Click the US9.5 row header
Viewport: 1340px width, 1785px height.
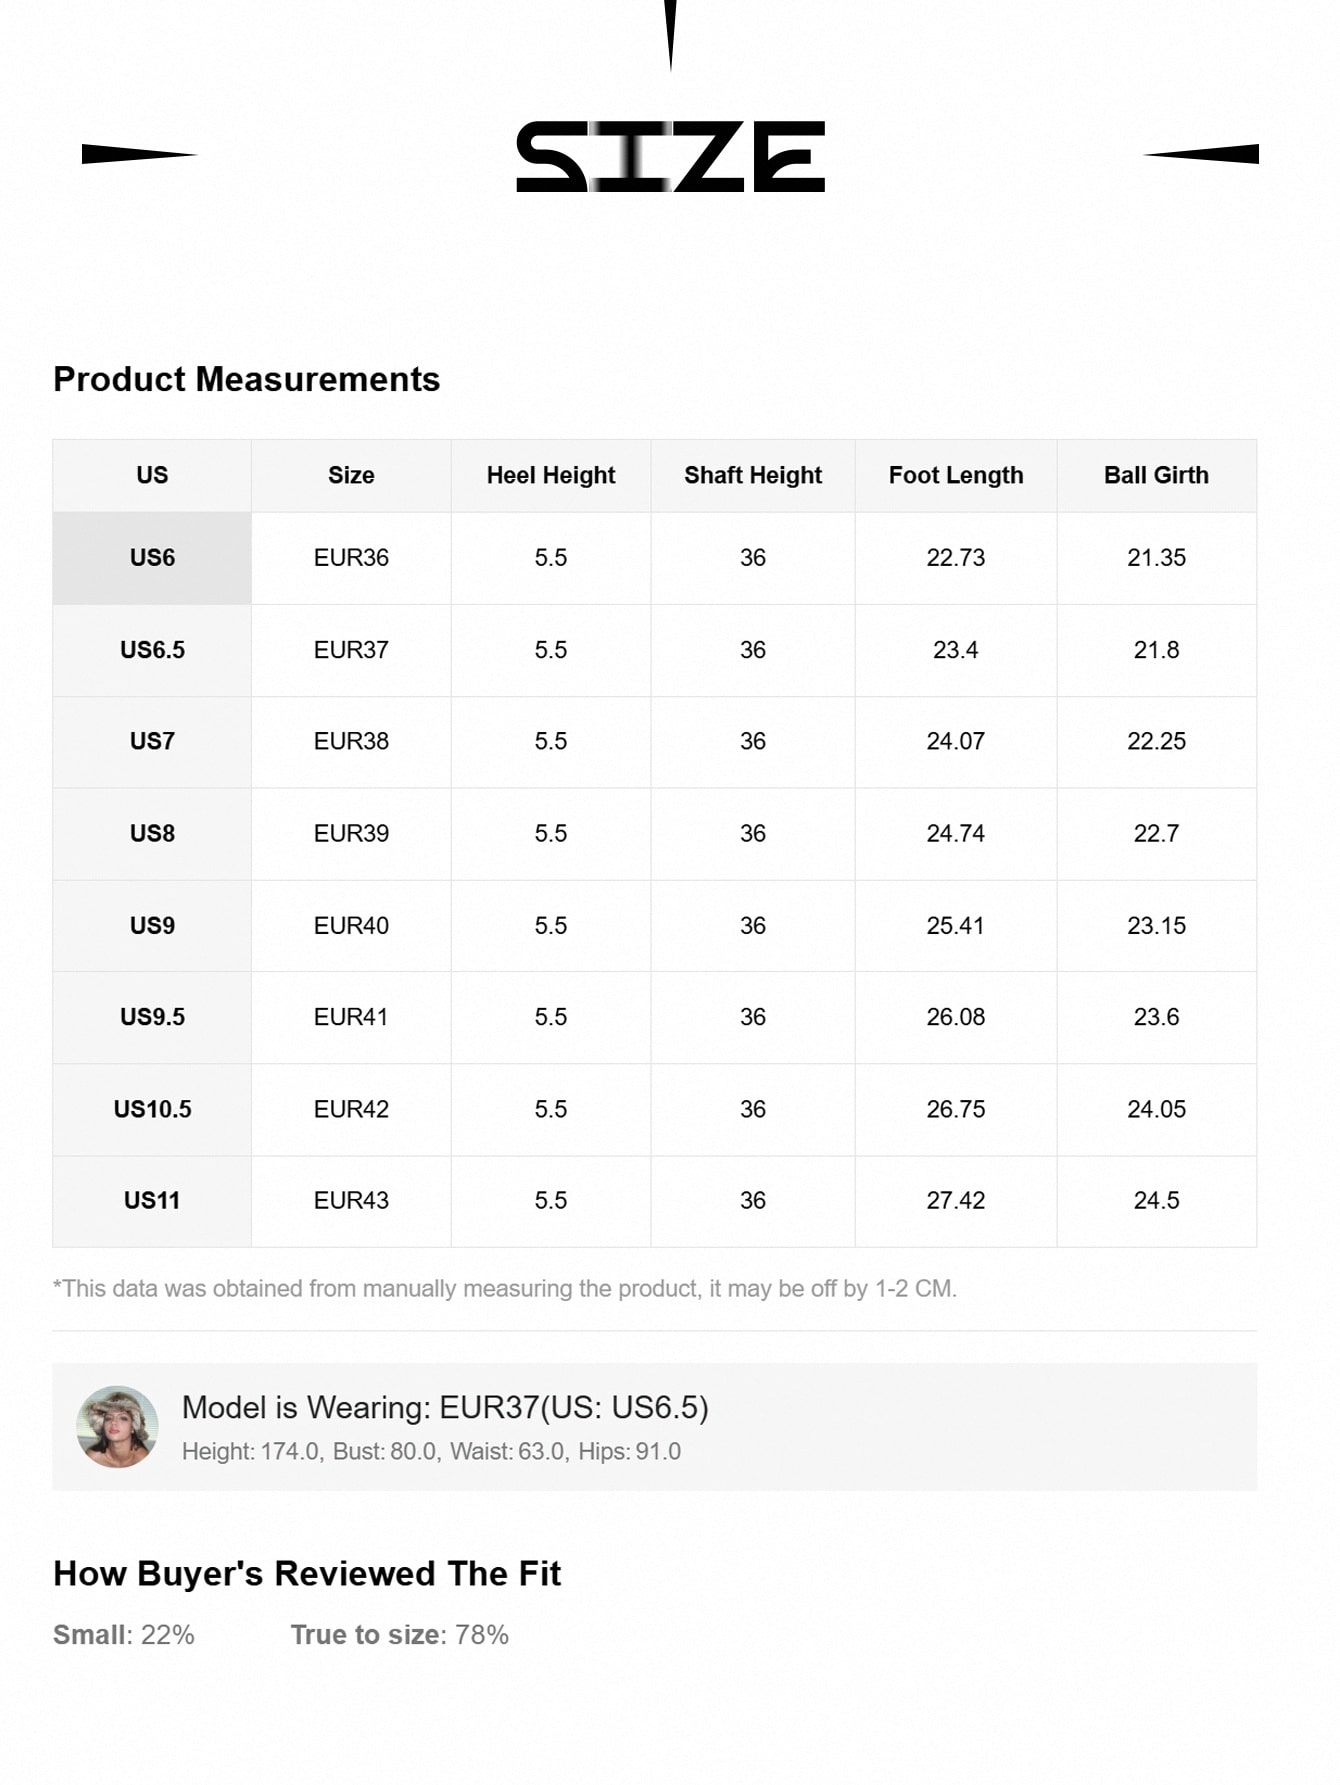coord(152,1017)
